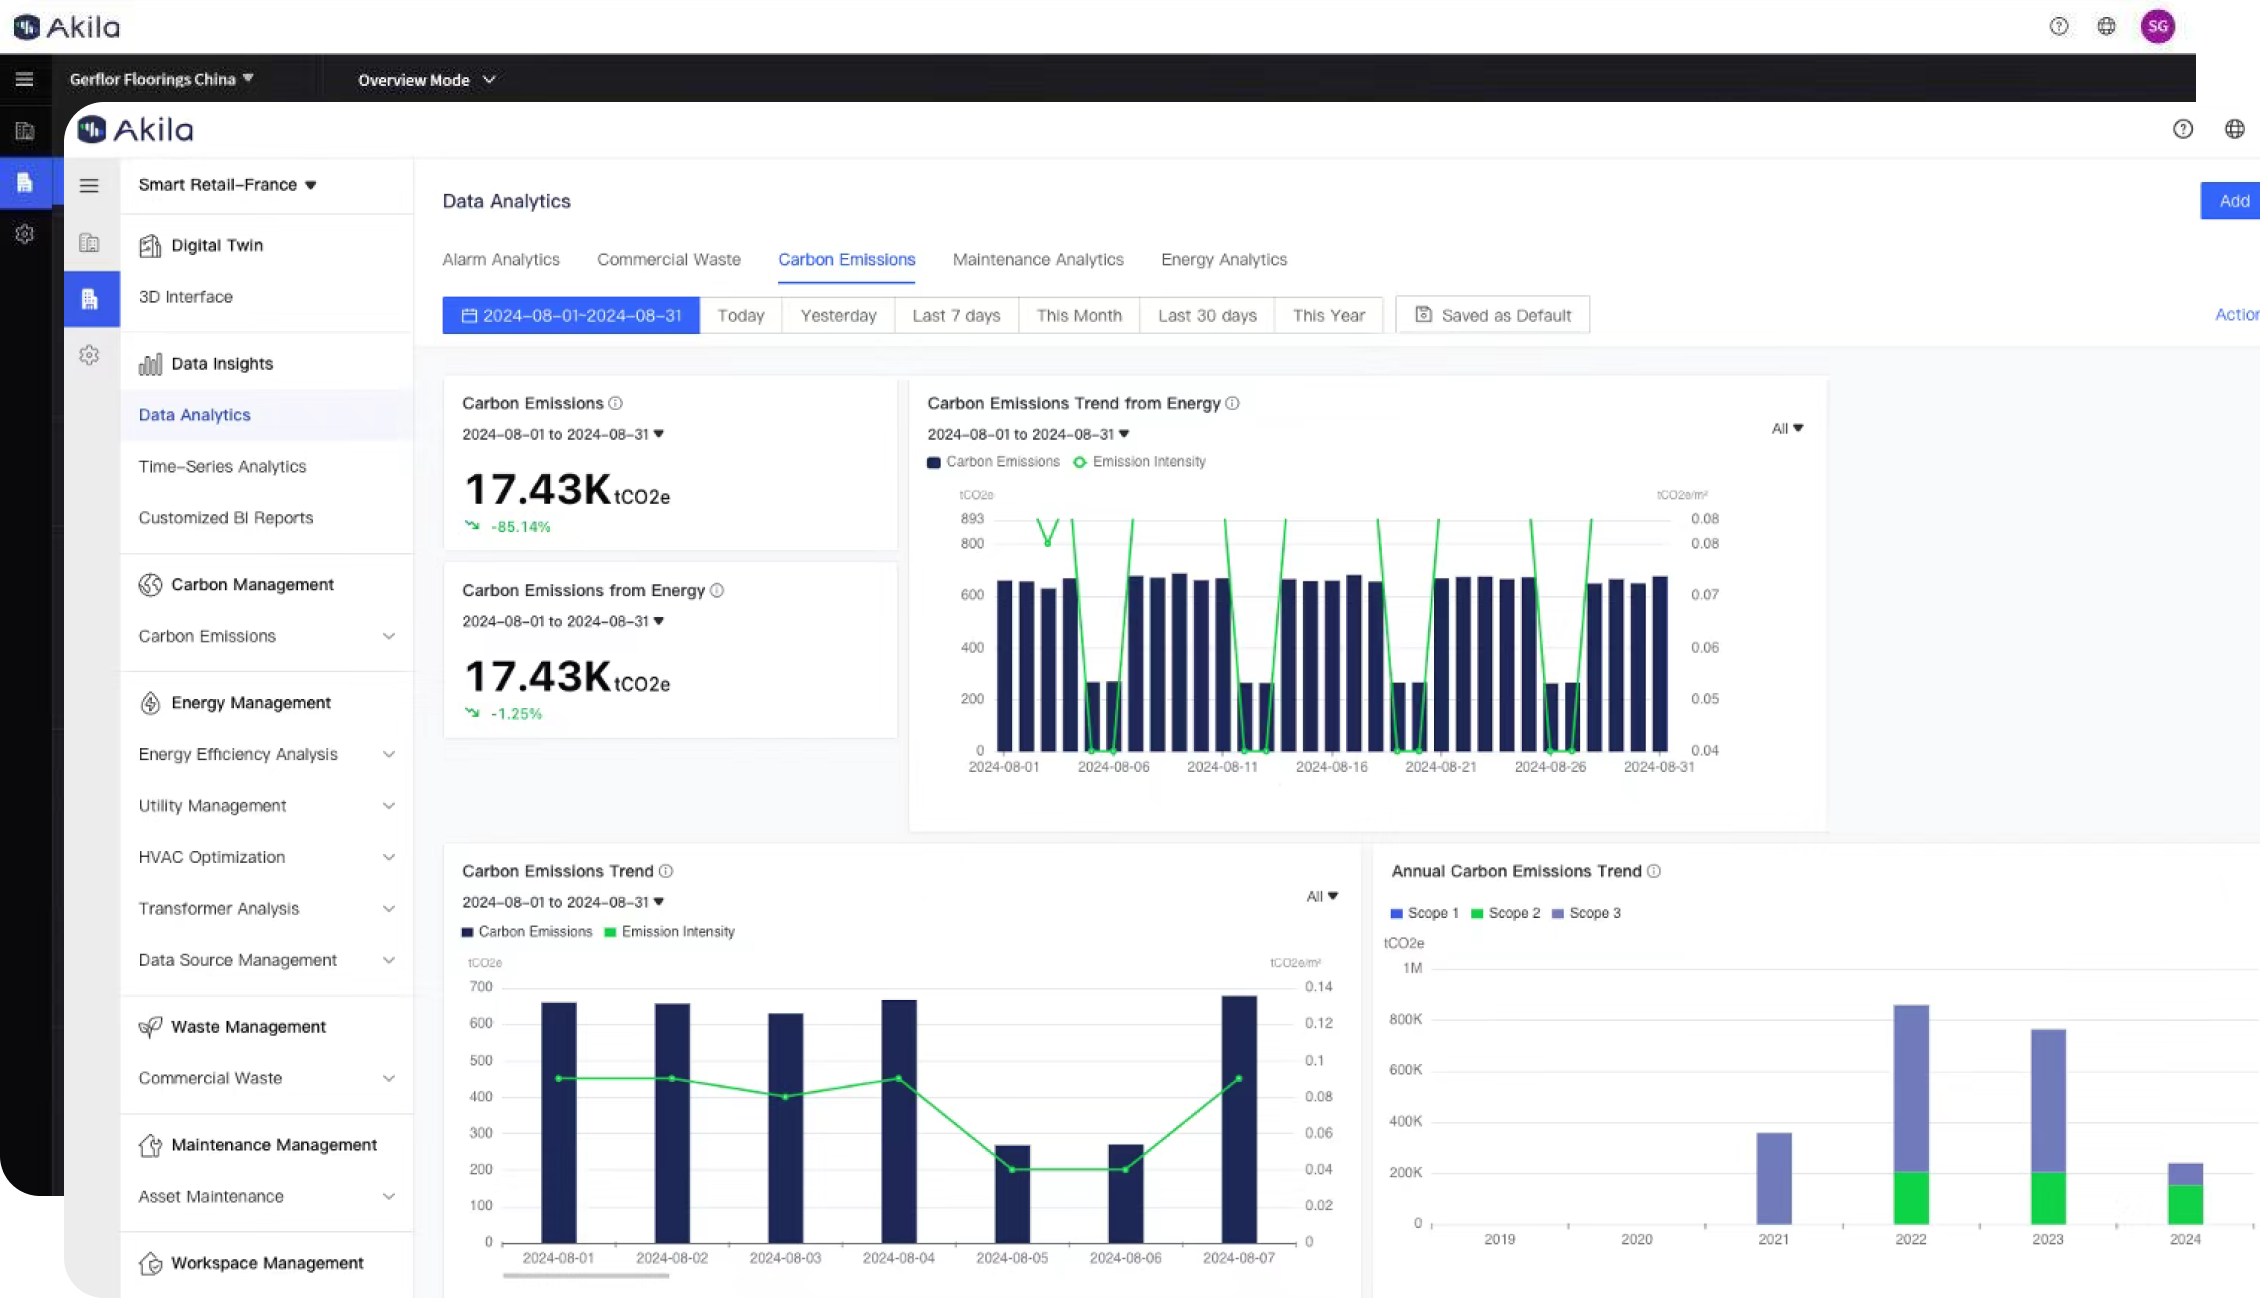
Task: Click the Waste Management leaf icon
Action: coord(150,1027)
